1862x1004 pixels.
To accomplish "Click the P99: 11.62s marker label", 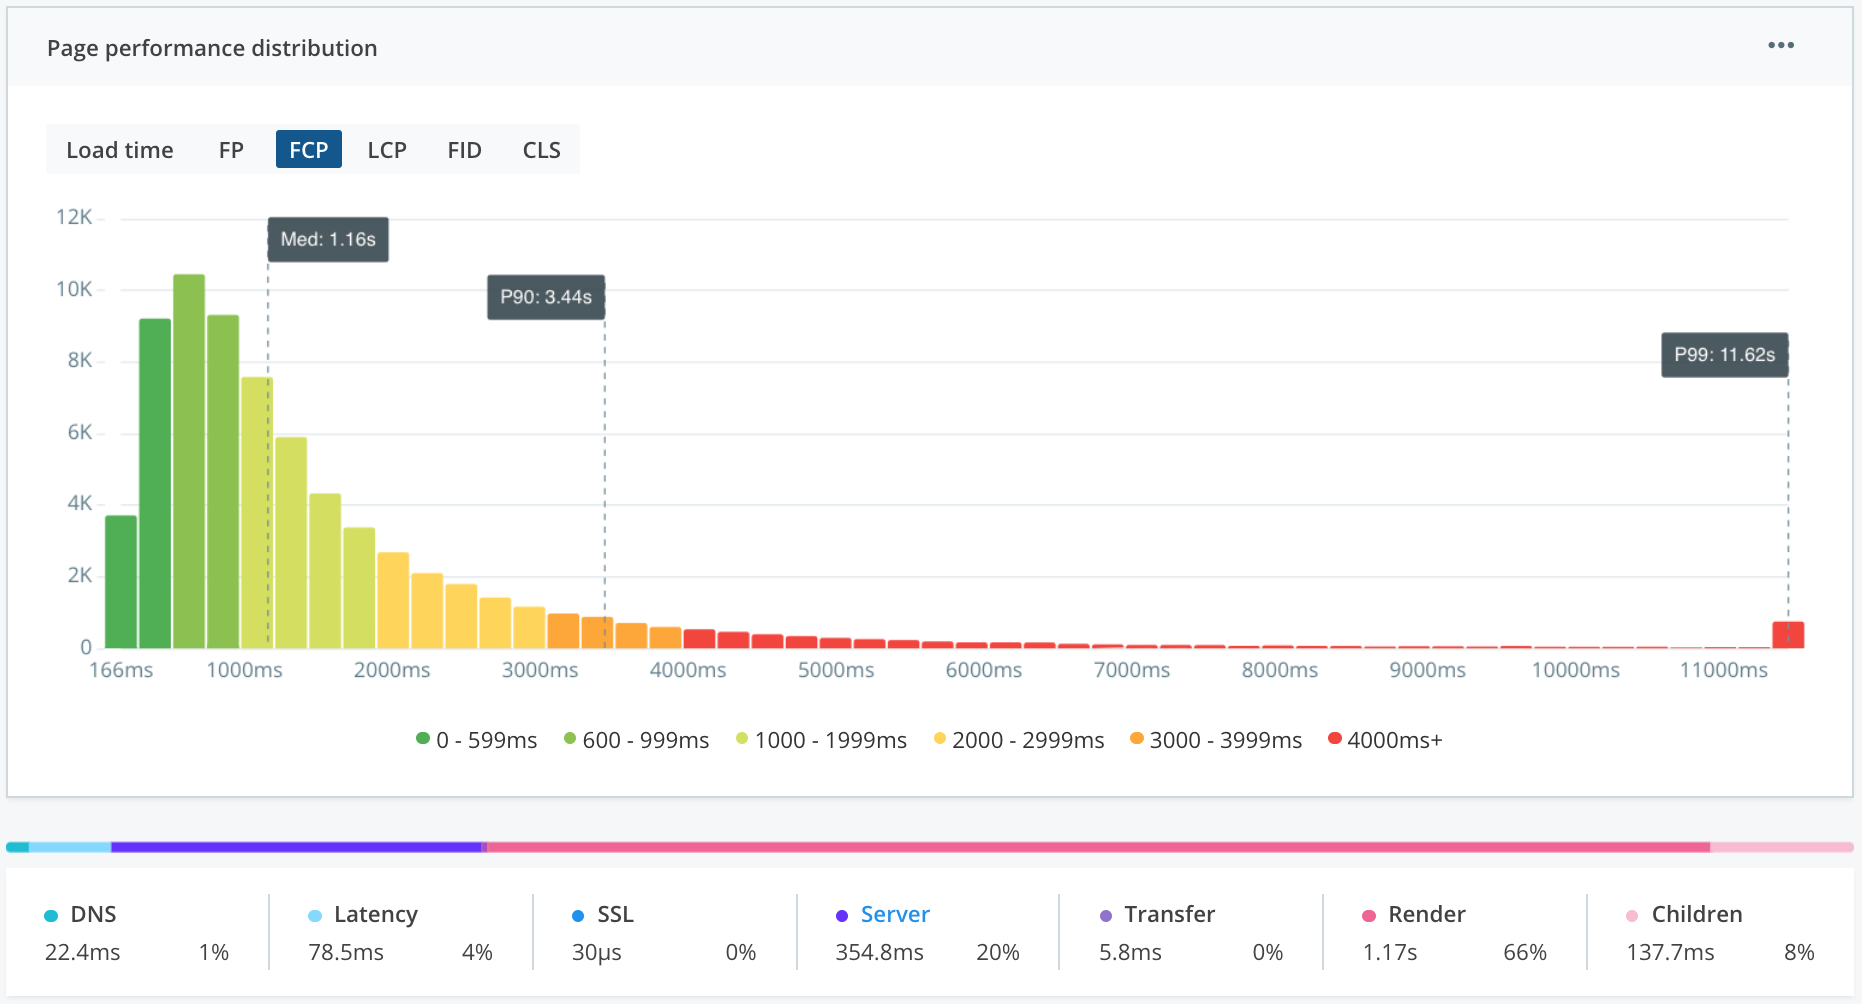I will pyautogui.click(x=1724, y=354).
